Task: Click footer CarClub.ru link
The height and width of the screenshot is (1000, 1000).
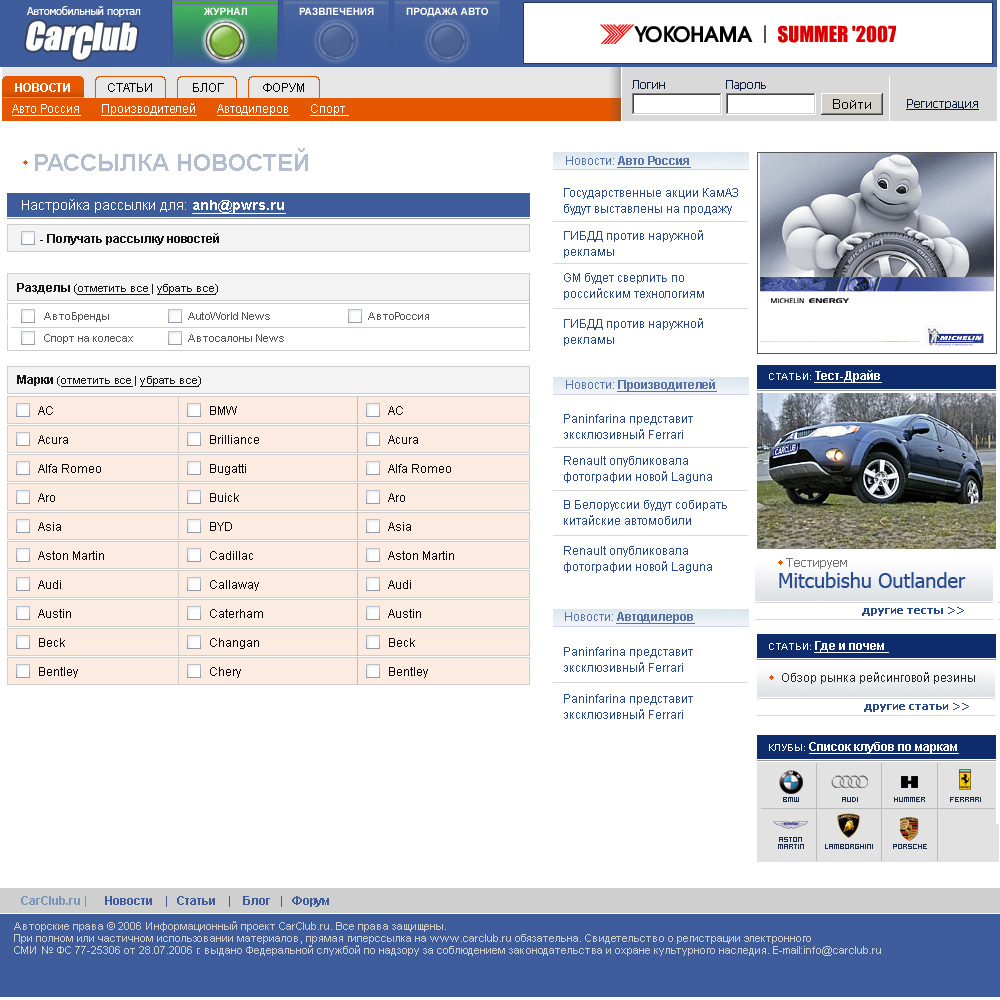Action: click(x=50, y=901)
